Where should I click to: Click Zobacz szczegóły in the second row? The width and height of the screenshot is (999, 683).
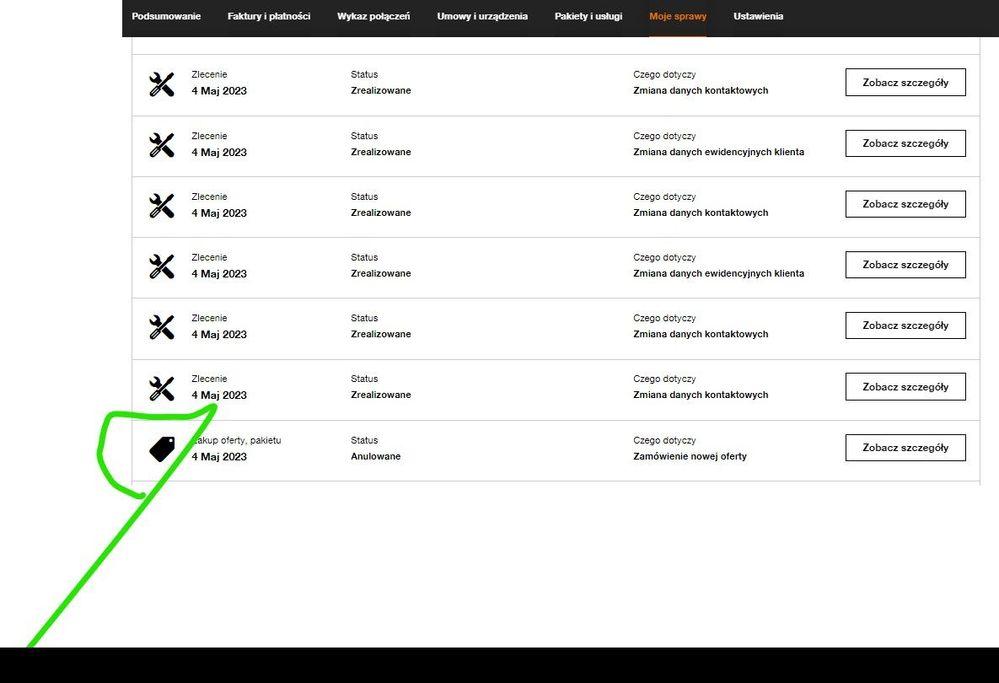pos(905,143)
